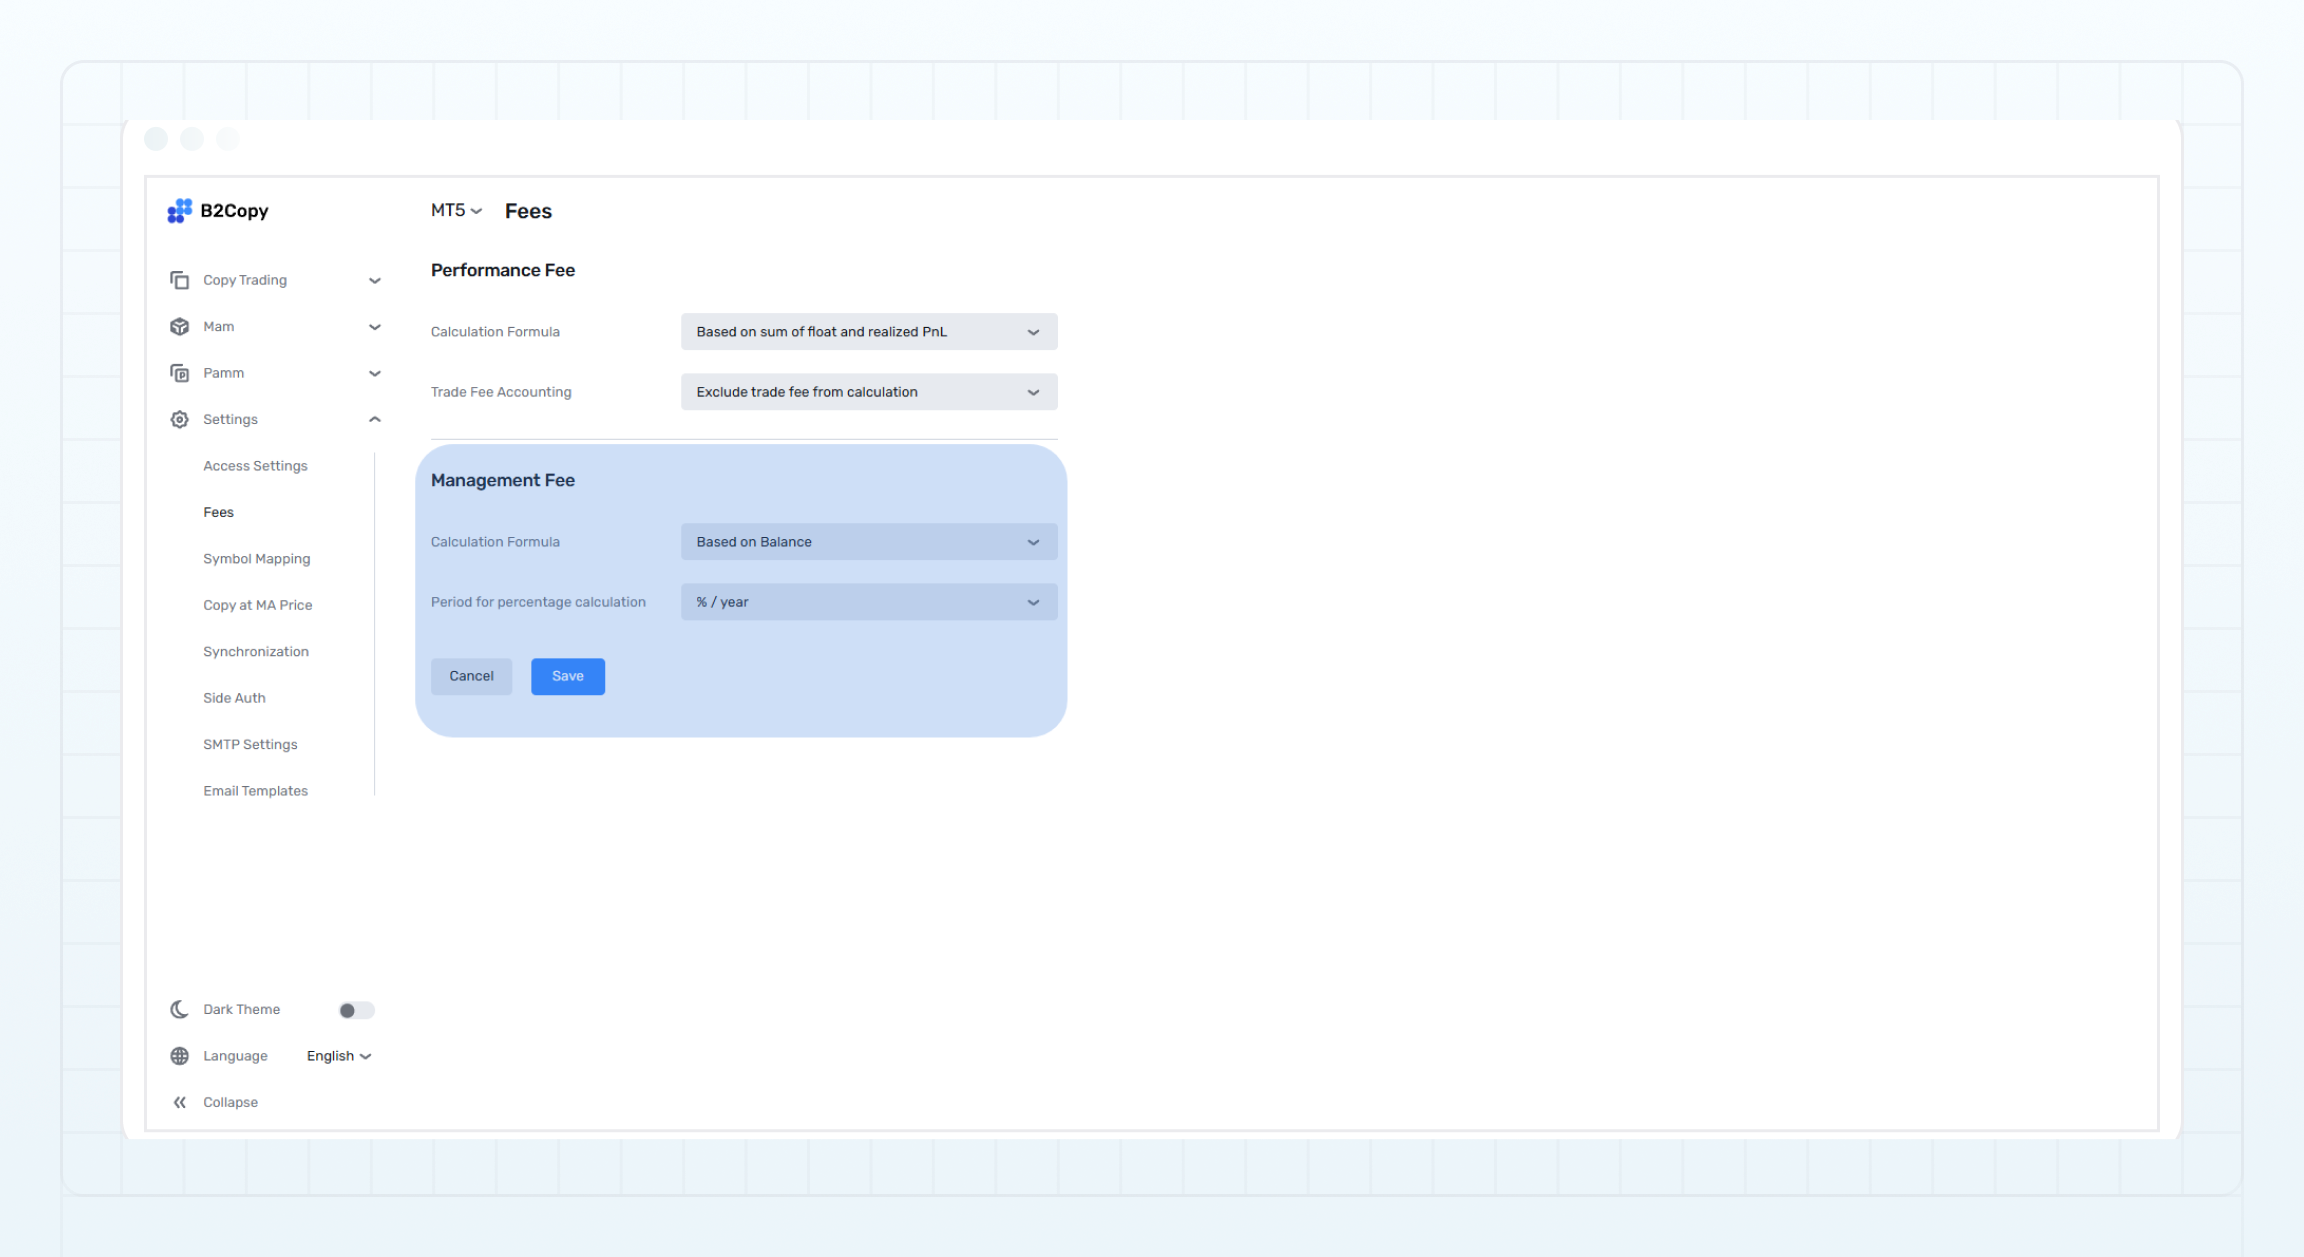This screenshot has height=1257, width=2304.
Task: Click the Dark Theme moon icon
Action: tap(179, 1010)
